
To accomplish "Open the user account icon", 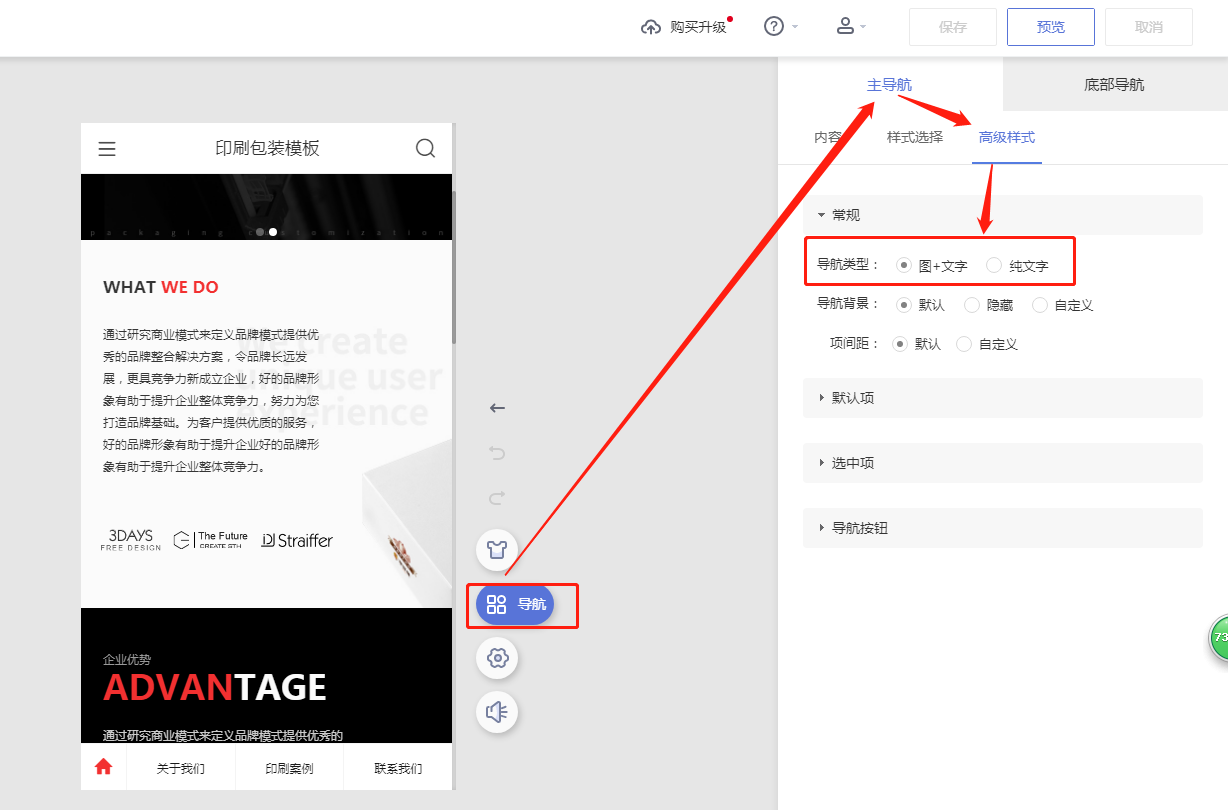I will point(845,27).
